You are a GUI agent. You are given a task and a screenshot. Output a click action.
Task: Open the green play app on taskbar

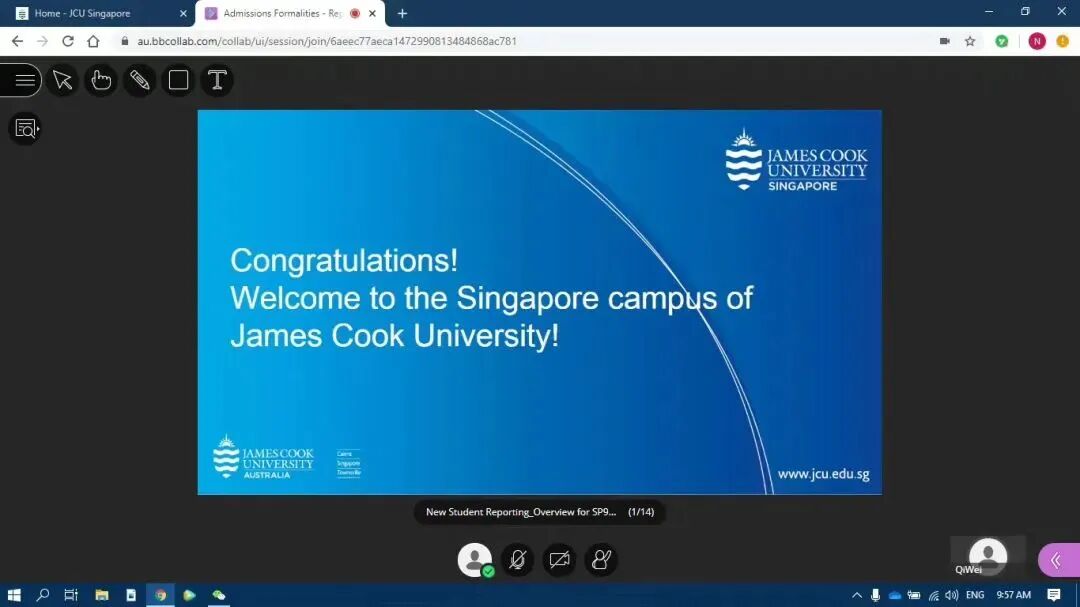[x=189, y=595]
